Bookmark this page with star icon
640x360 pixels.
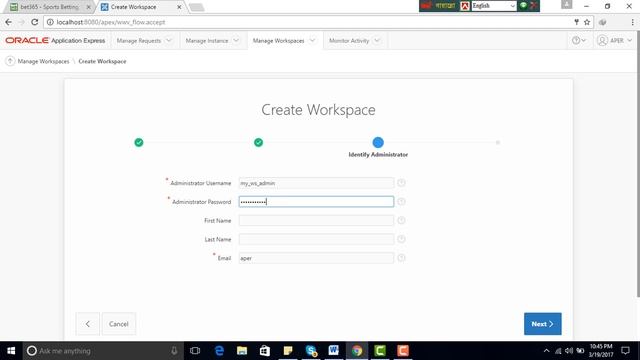point(587,22)
